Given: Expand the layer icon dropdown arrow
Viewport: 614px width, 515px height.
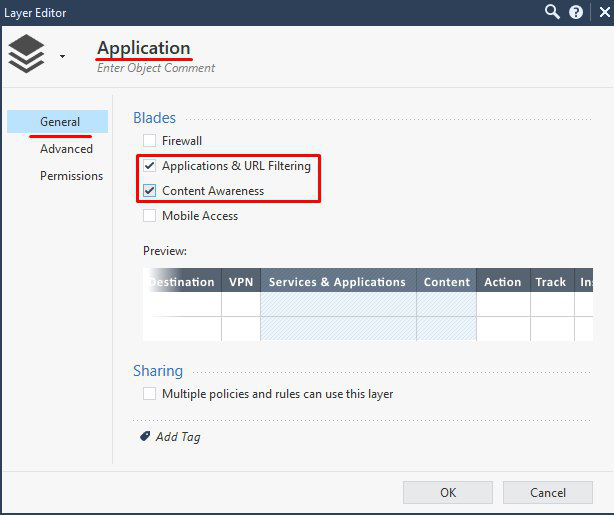Looking at the screenshot, I should point(62,56).
